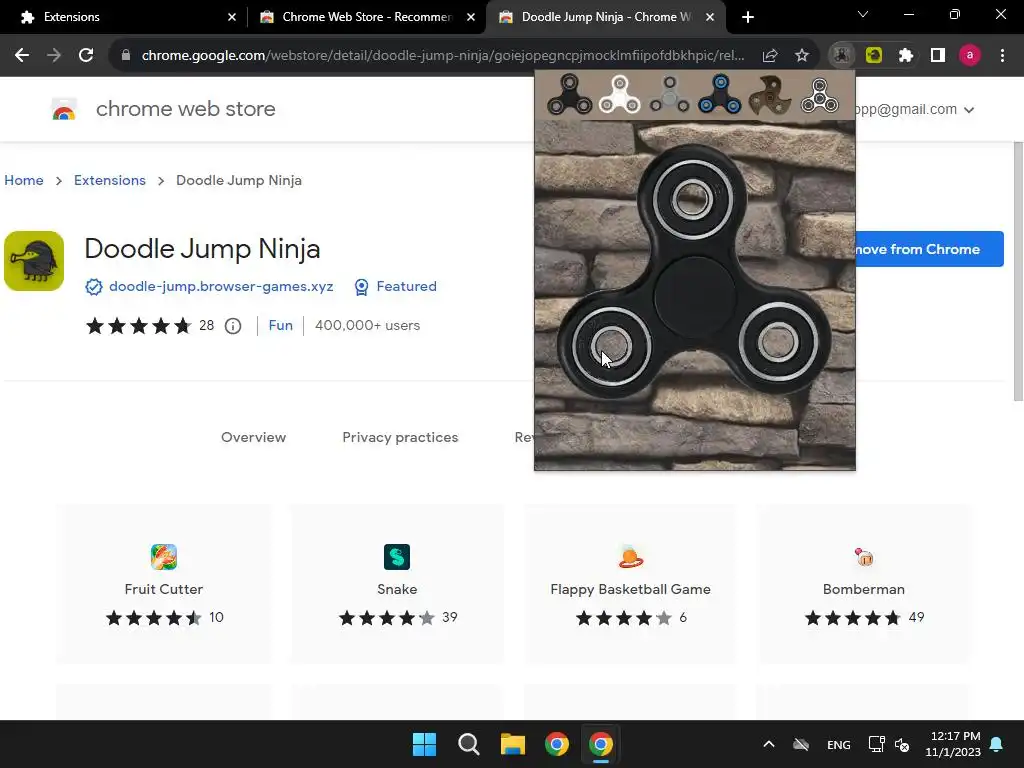Select the brown blade spinner skin
This screenshot has width=1024, height=768.
[x=769, y=95]
